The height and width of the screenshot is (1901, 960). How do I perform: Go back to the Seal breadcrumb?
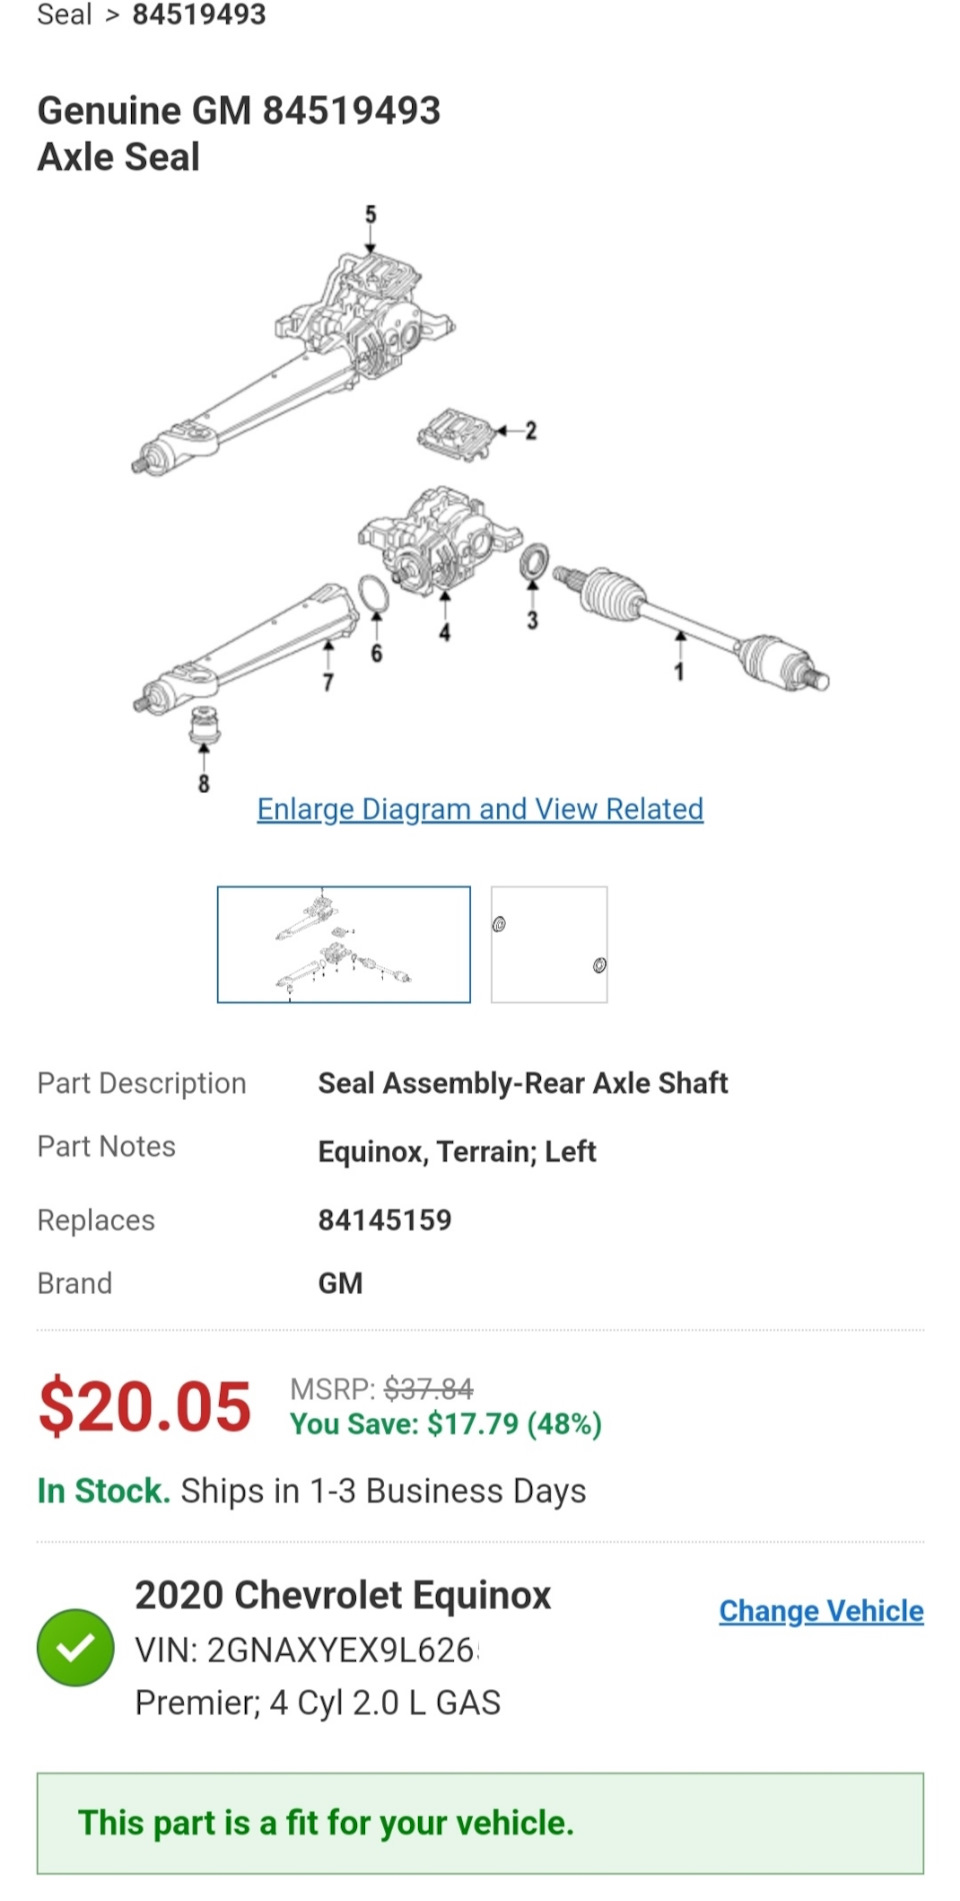(x=64, y=15)
